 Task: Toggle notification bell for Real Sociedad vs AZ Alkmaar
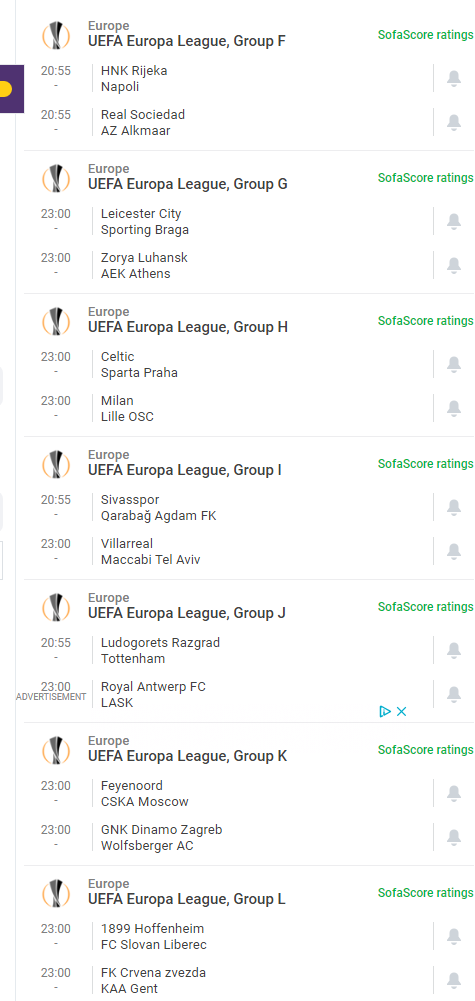coord(453,123)
